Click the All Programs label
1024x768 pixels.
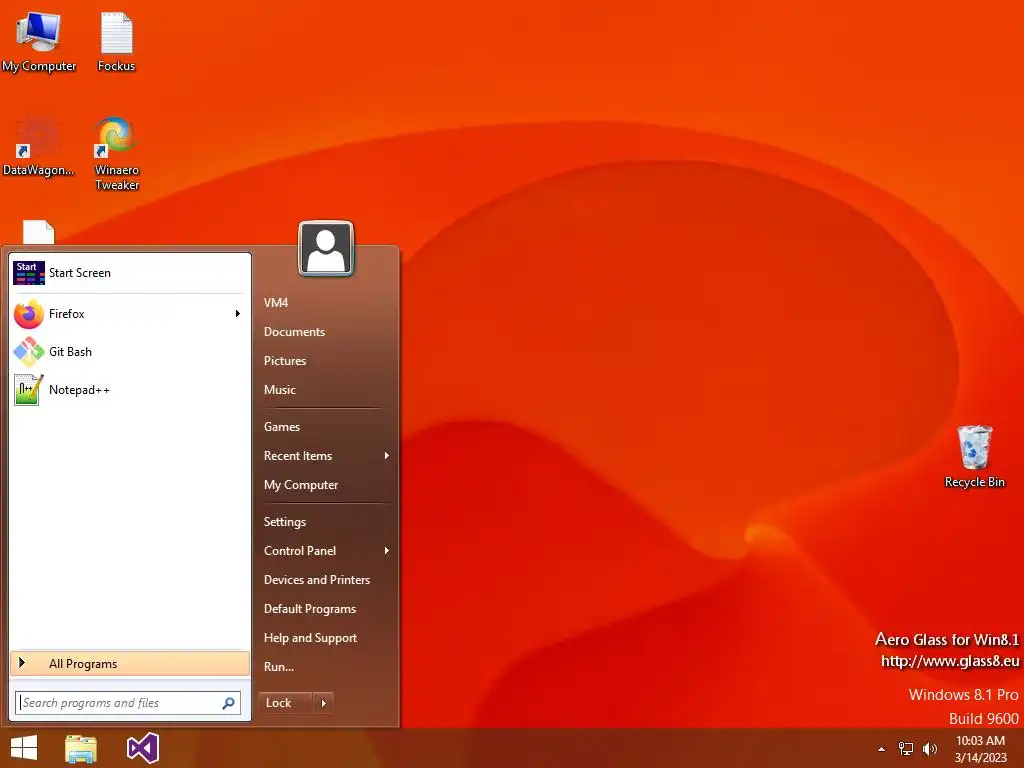click(x=83, y=664)
